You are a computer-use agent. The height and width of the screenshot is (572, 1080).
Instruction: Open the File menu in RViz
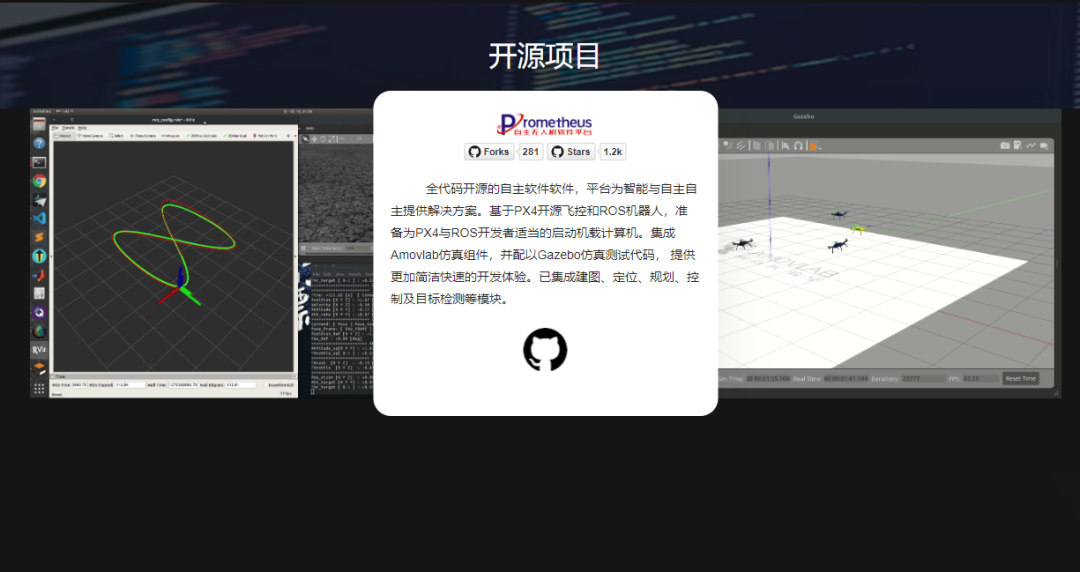(56, 128)
